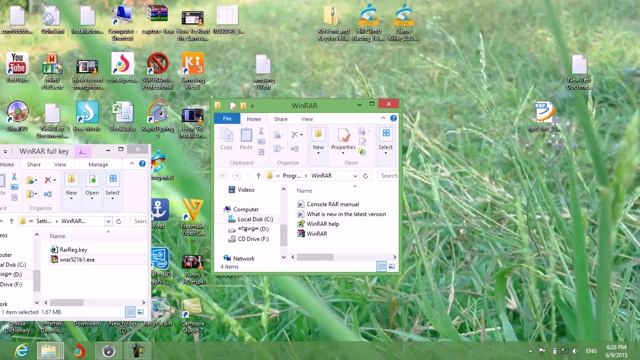This screenshot has height=360, width=640.
Task: Open delete options arrow in WinRAR window
Action: tap(301, 134)
